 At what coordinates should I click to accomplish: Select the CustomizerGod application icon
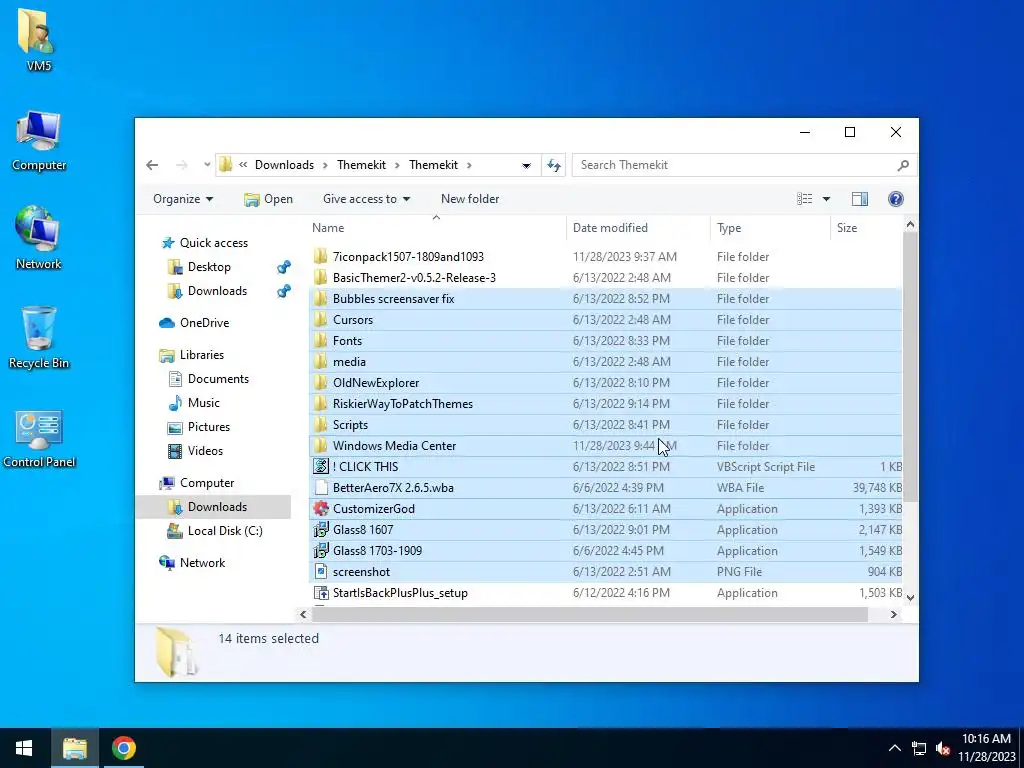click(321, 509)
